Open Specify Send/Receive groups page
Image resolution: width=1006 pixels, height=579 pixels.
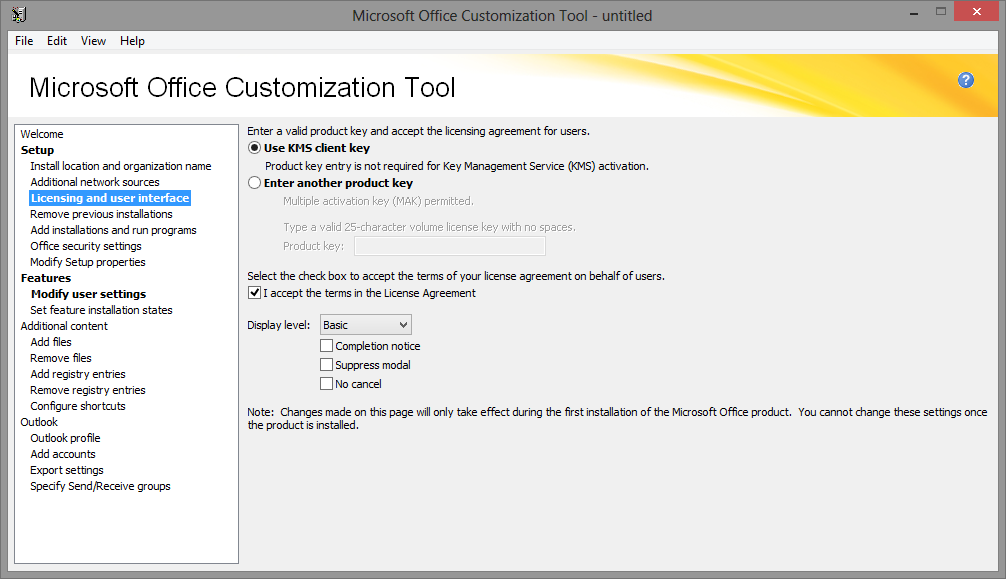click(100, 487)
